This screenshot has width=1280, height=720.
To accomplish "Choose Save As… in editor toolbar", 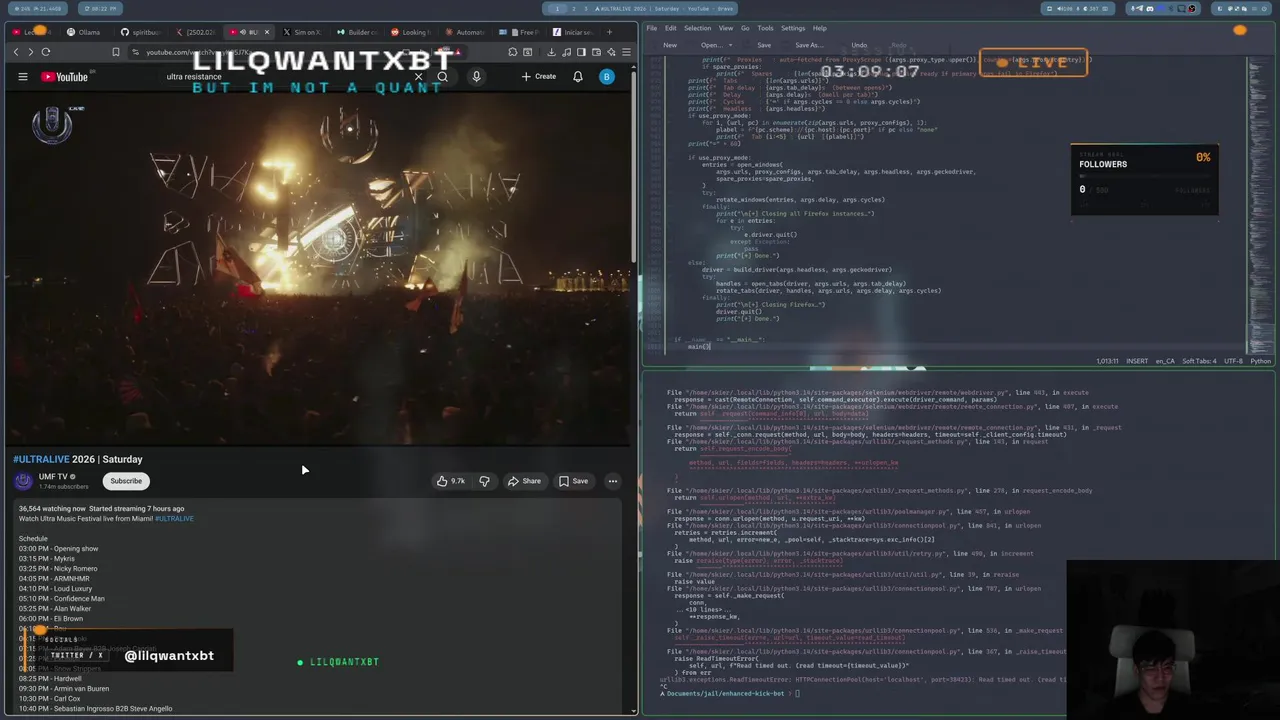I will (x=808, y=45).
